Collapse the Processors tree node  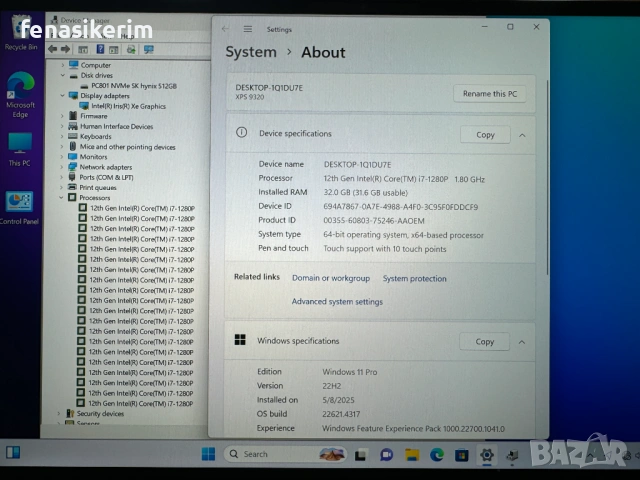pos(62,198)
